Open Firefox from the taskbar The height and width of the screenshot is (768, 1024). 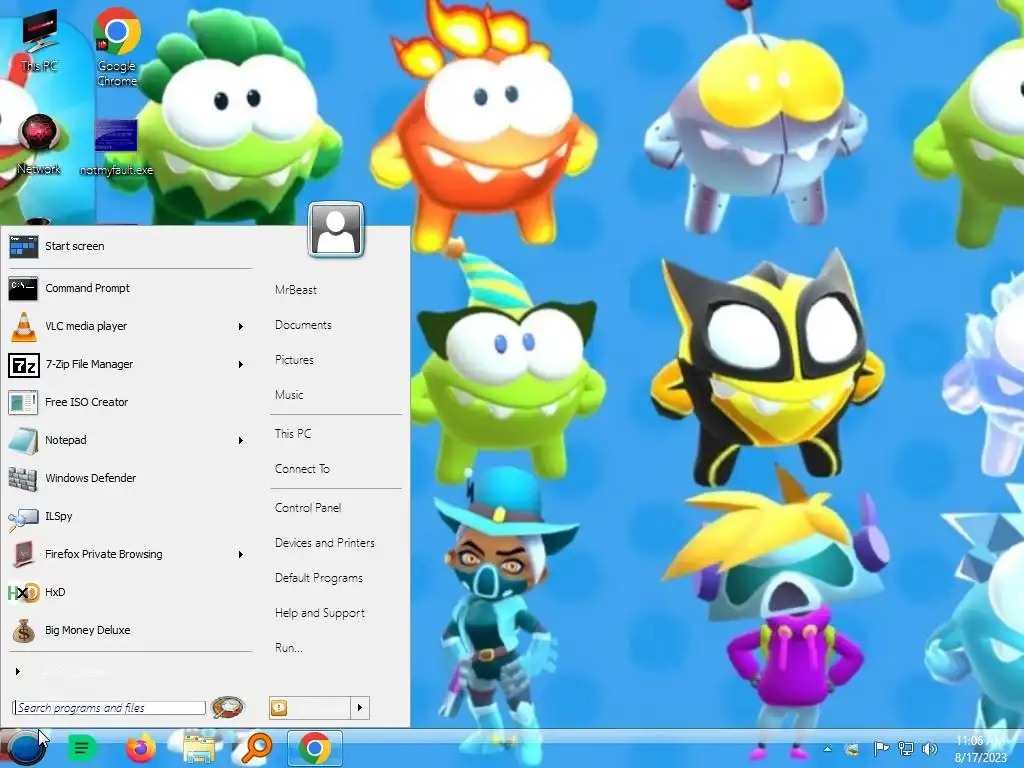click(x=140, y=748)
